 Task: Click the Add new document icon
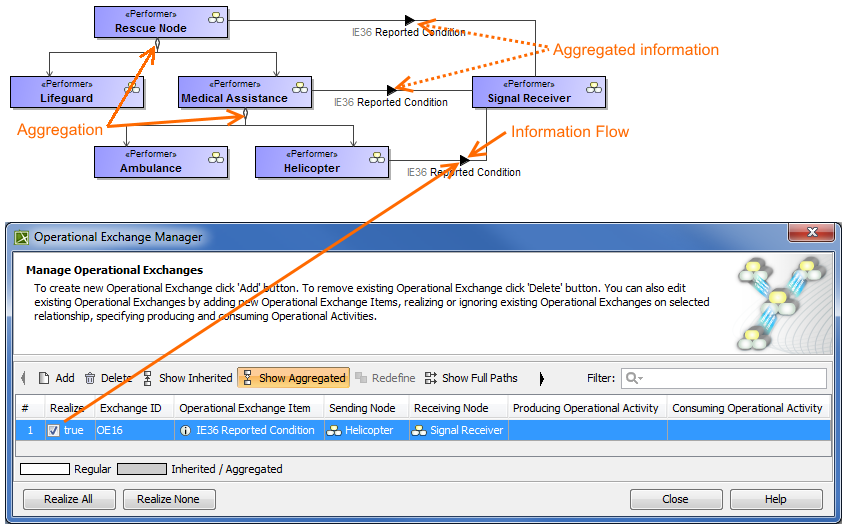tap(44, 378)
